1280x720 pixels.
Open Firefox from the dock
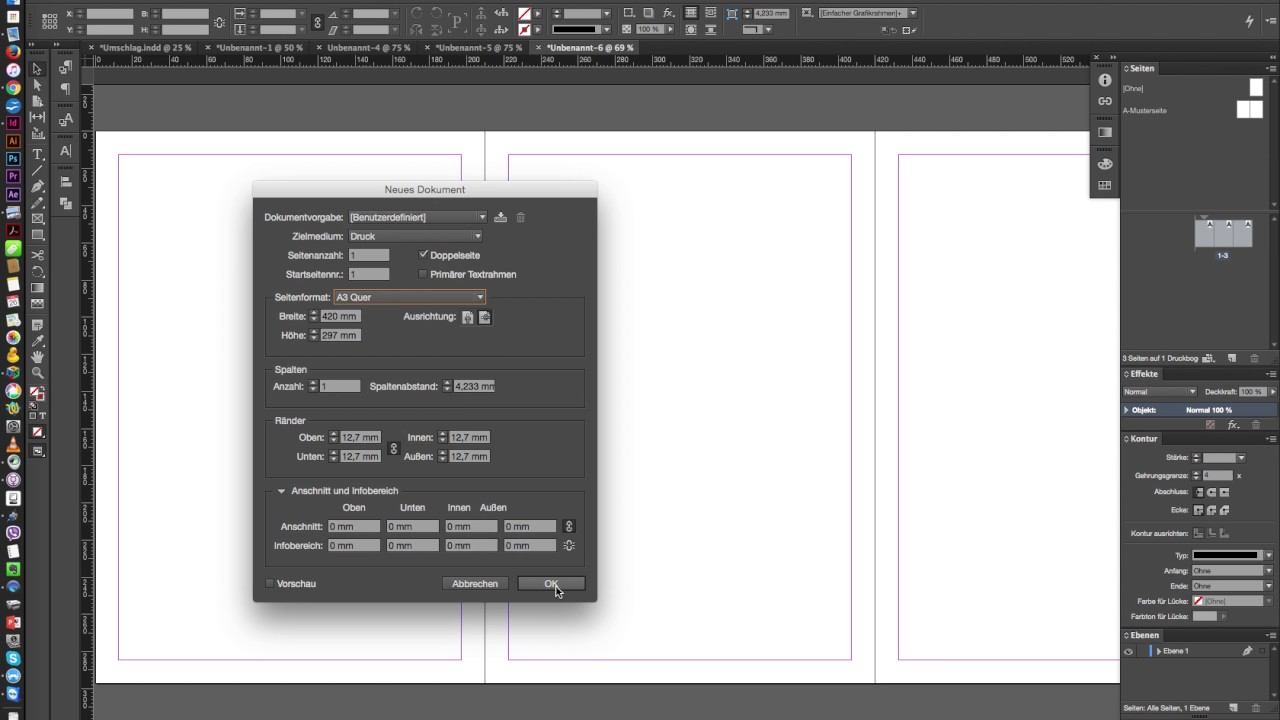point(13,51)
